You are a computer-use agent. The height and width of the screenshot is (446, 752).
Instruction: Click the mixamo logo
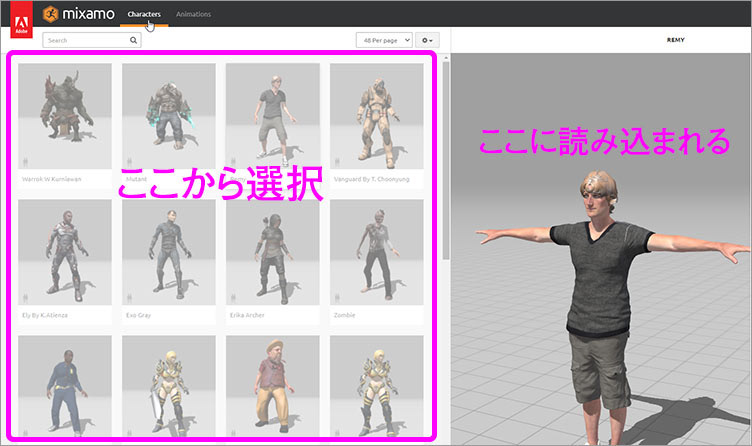pos(79,14)
